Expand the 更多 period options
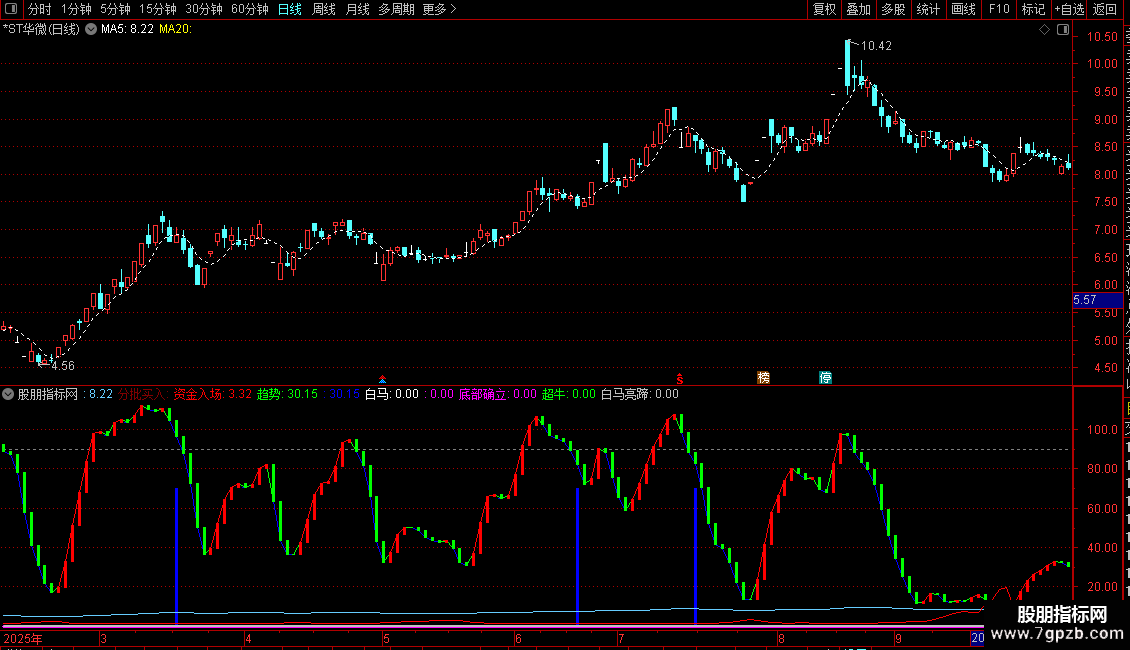This screenshot has height=650, width=1130. point(439,9)
